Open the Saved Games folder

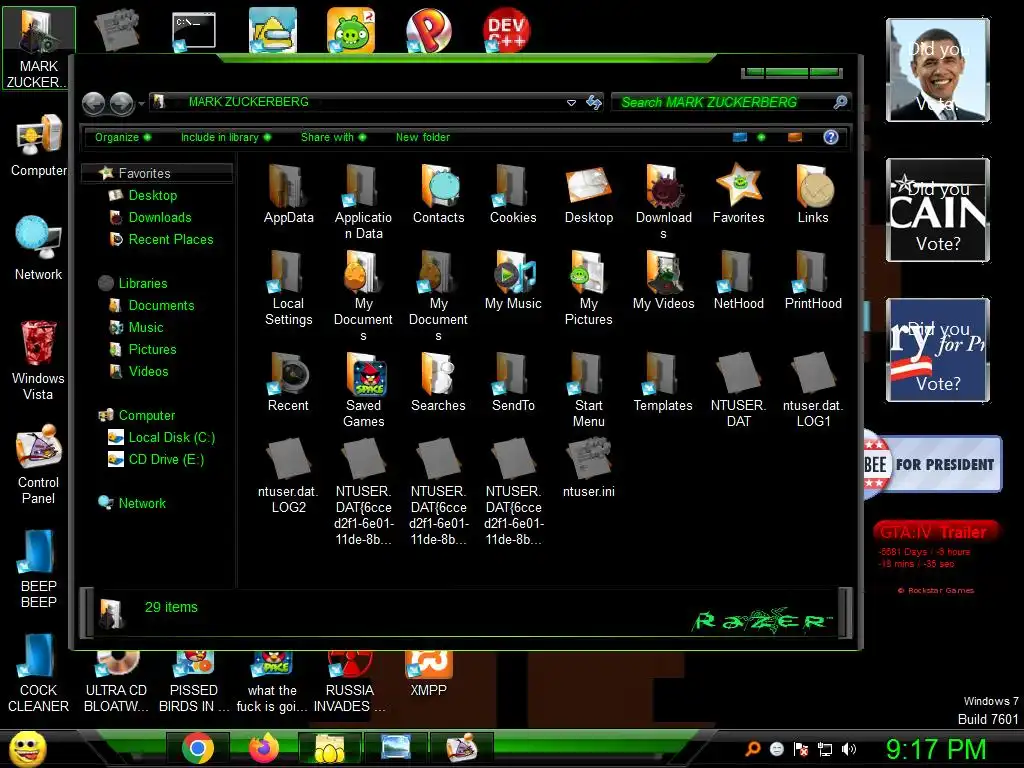(x=364, y=390)
